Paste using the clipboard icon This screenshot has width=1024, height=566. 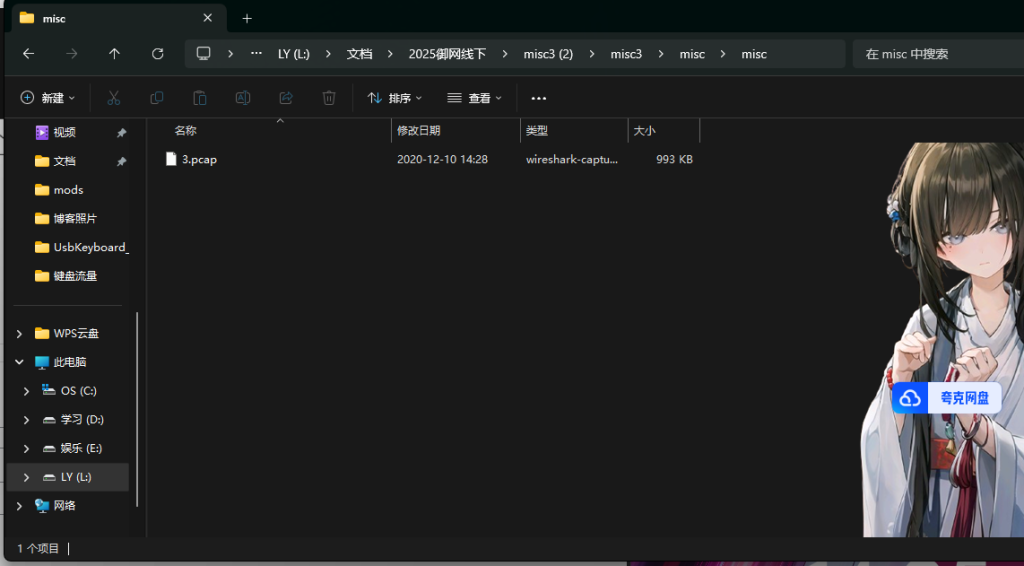pos(200,98)
